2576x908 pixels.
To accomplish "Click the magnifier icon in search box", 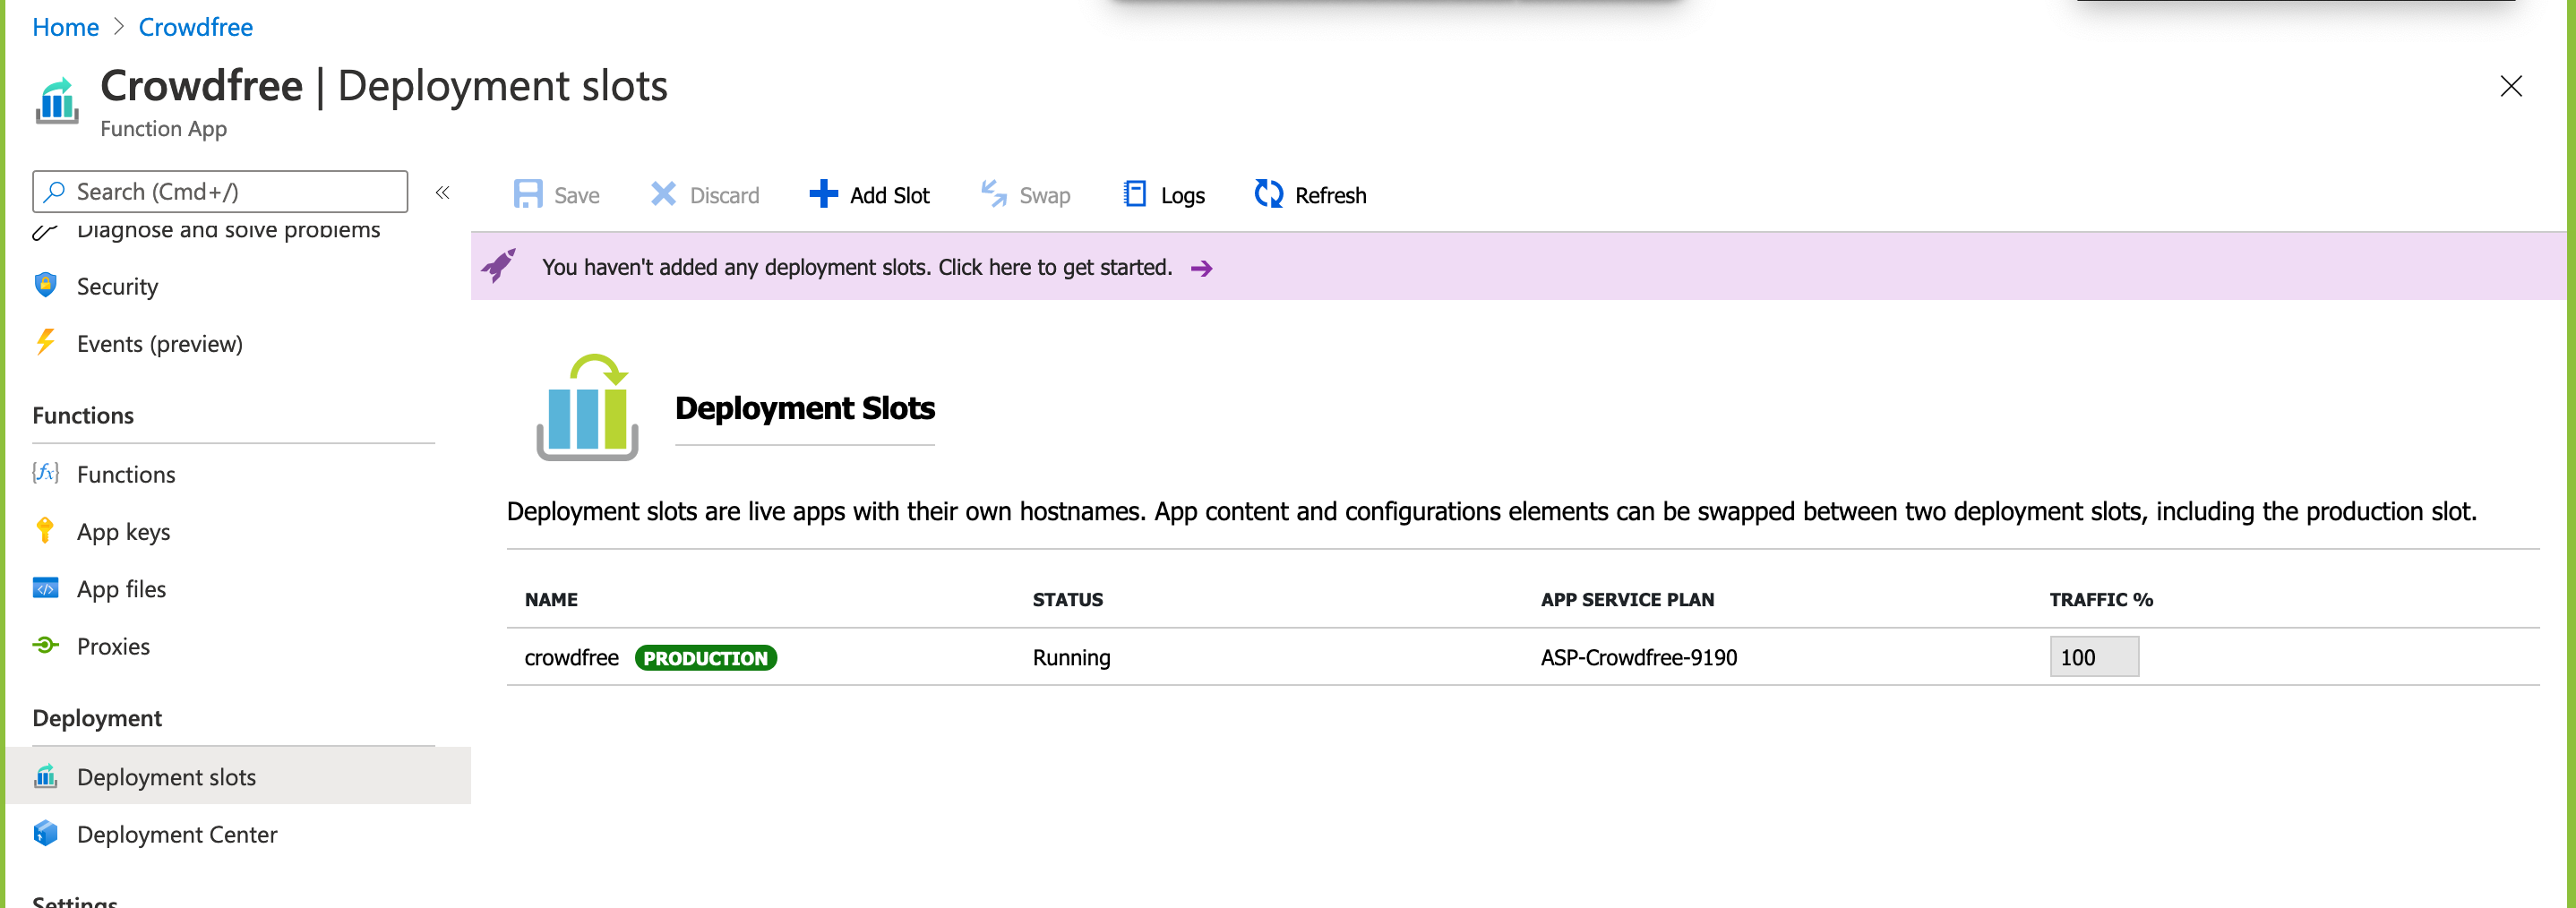I will pyautogui.click(x=55, y=191).
